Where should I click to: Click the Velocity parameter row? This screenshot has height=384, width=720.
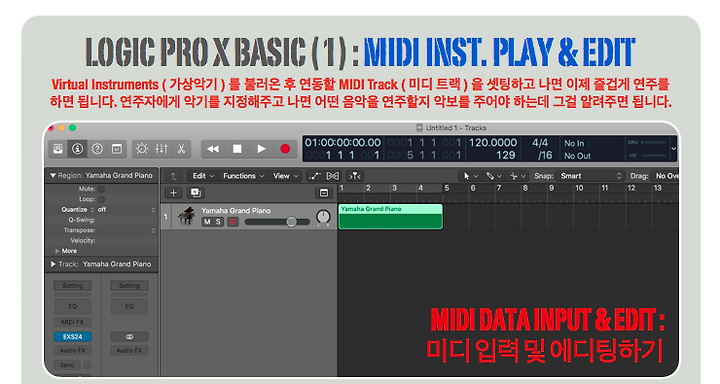coord(101,241)
